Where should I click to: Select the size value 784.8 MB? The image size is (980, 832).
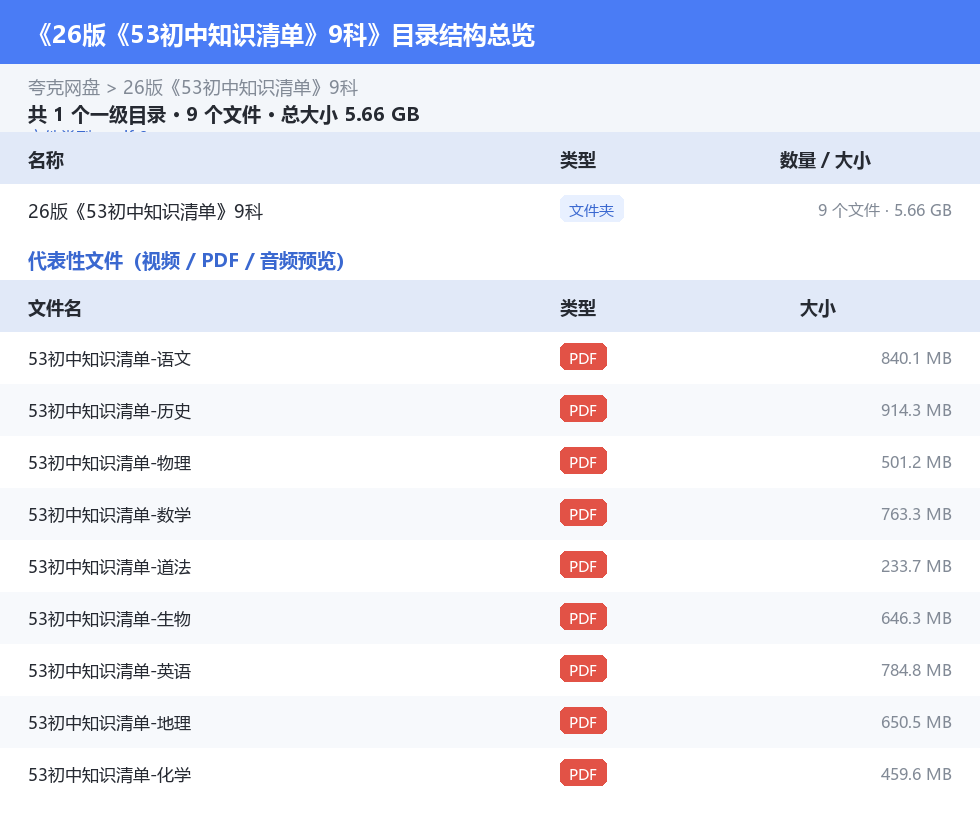[x=916, y=669]
